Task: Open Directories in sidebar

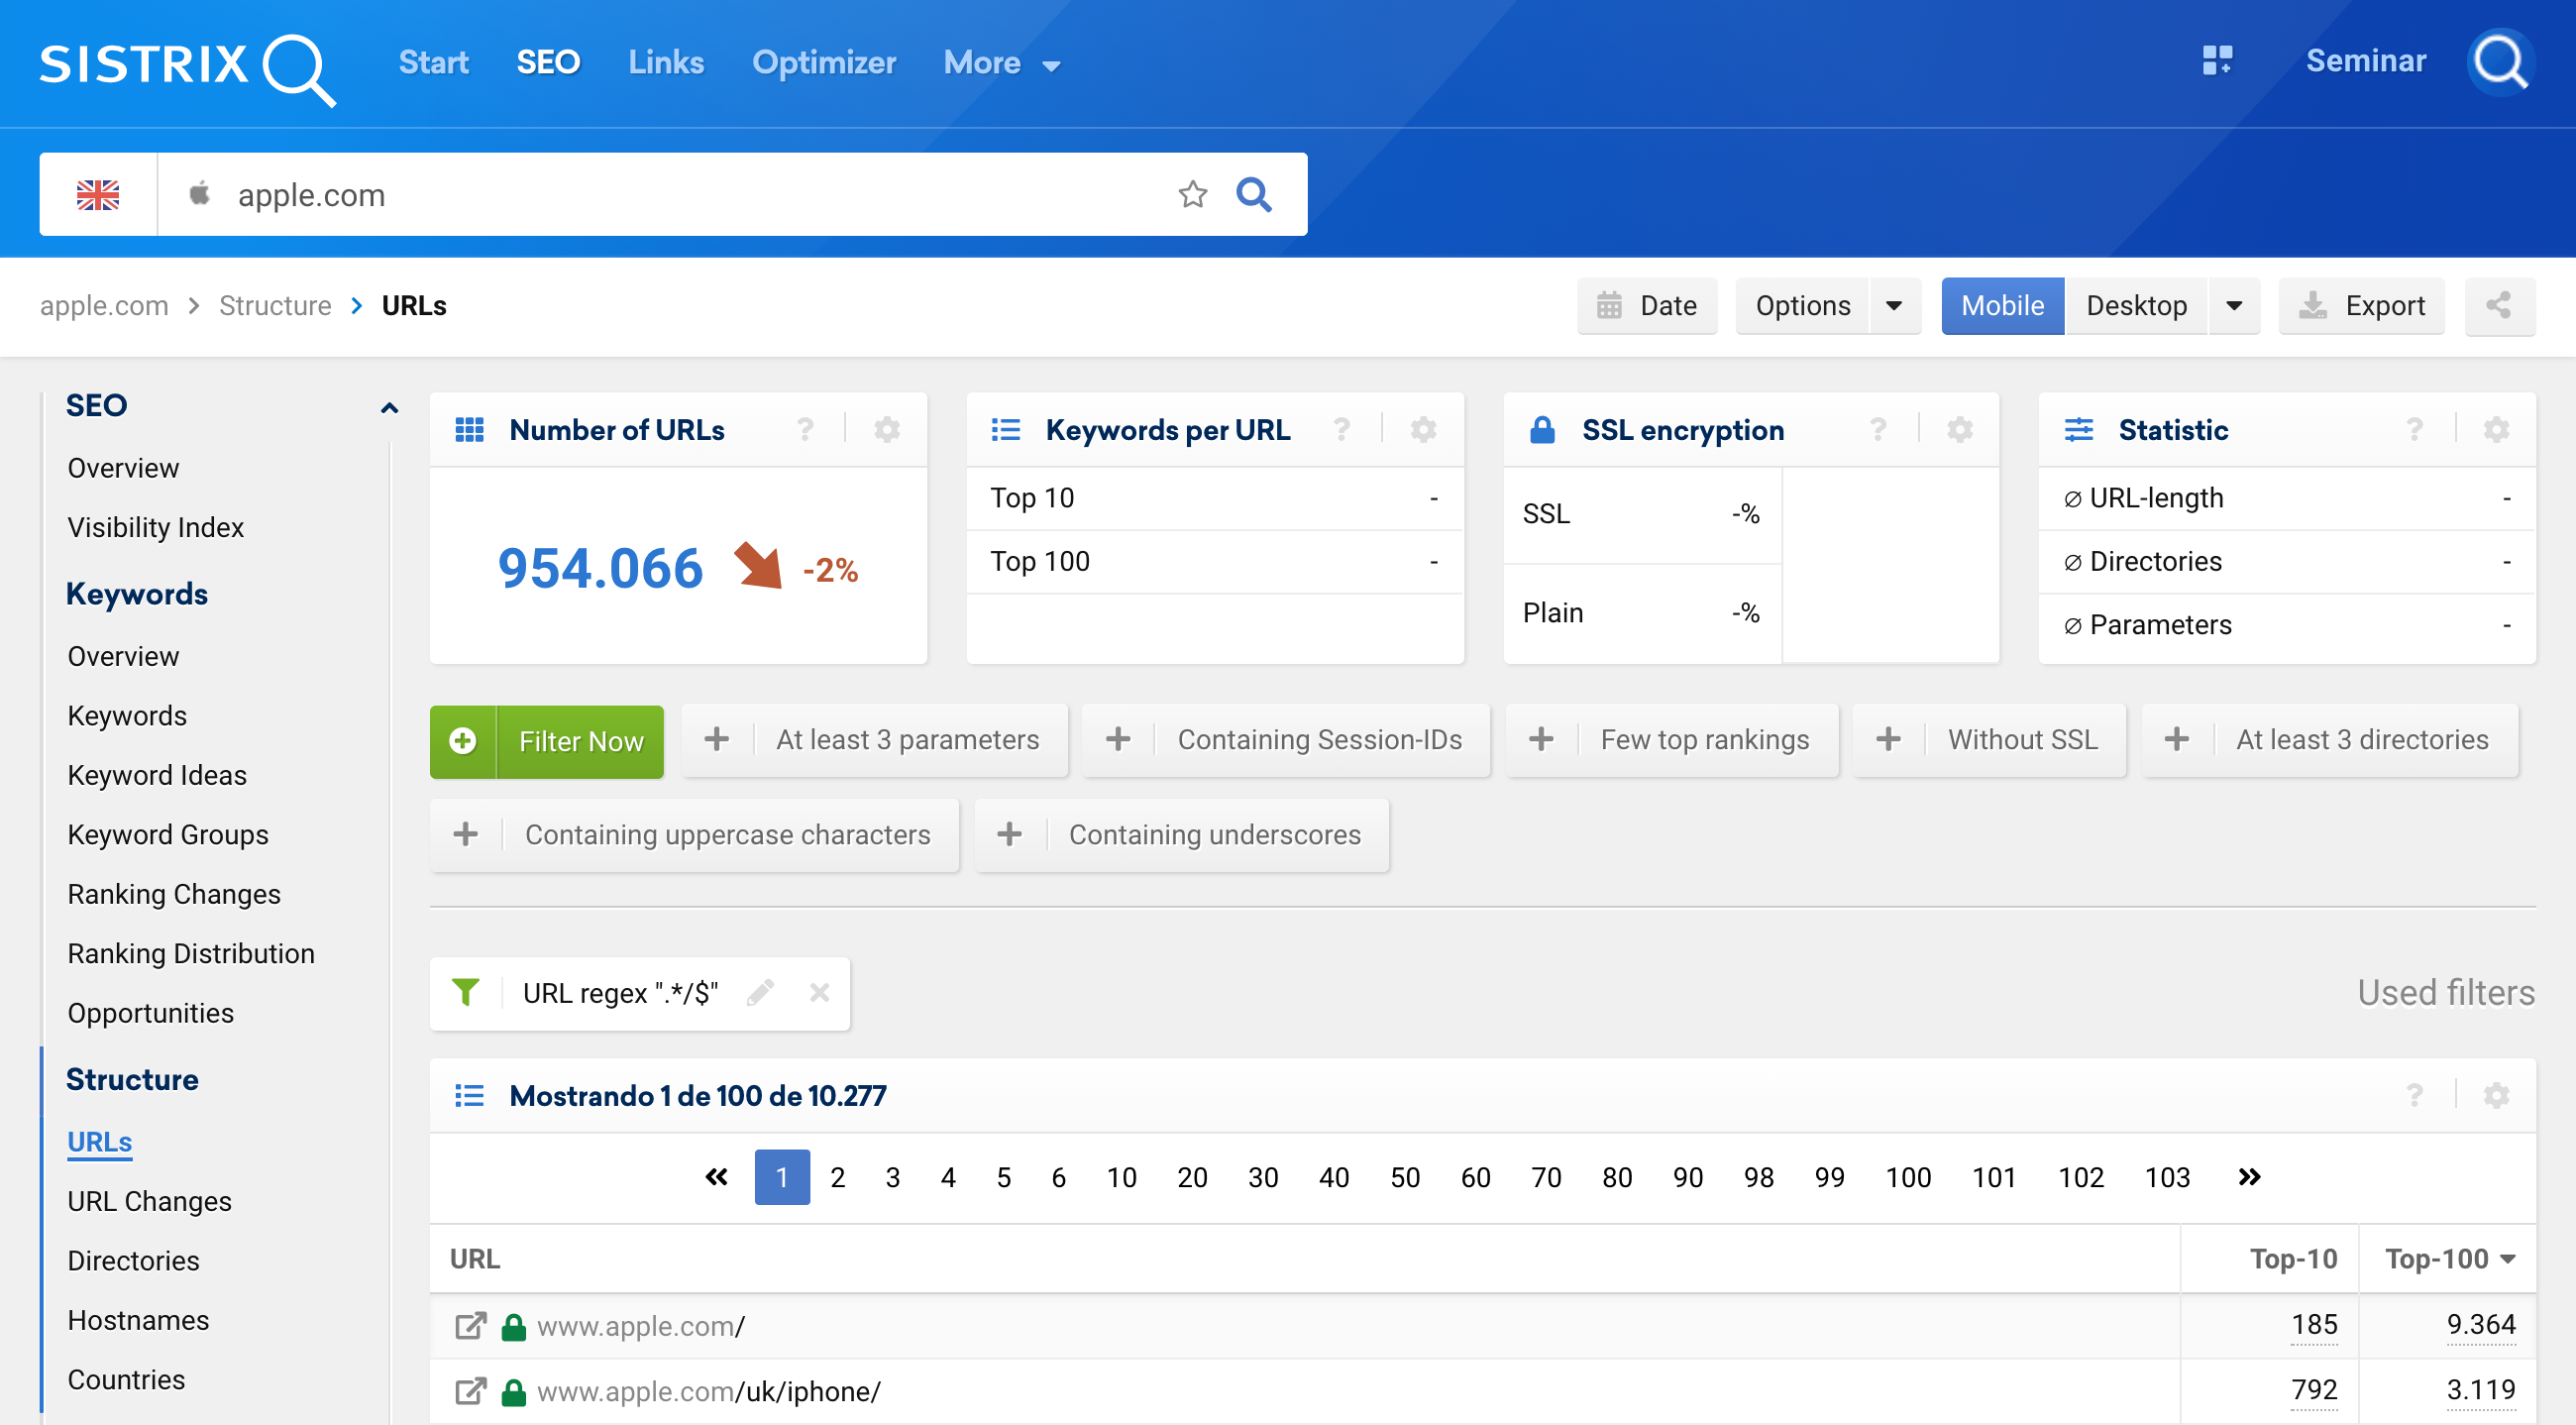Action: tap(134, 1261)
